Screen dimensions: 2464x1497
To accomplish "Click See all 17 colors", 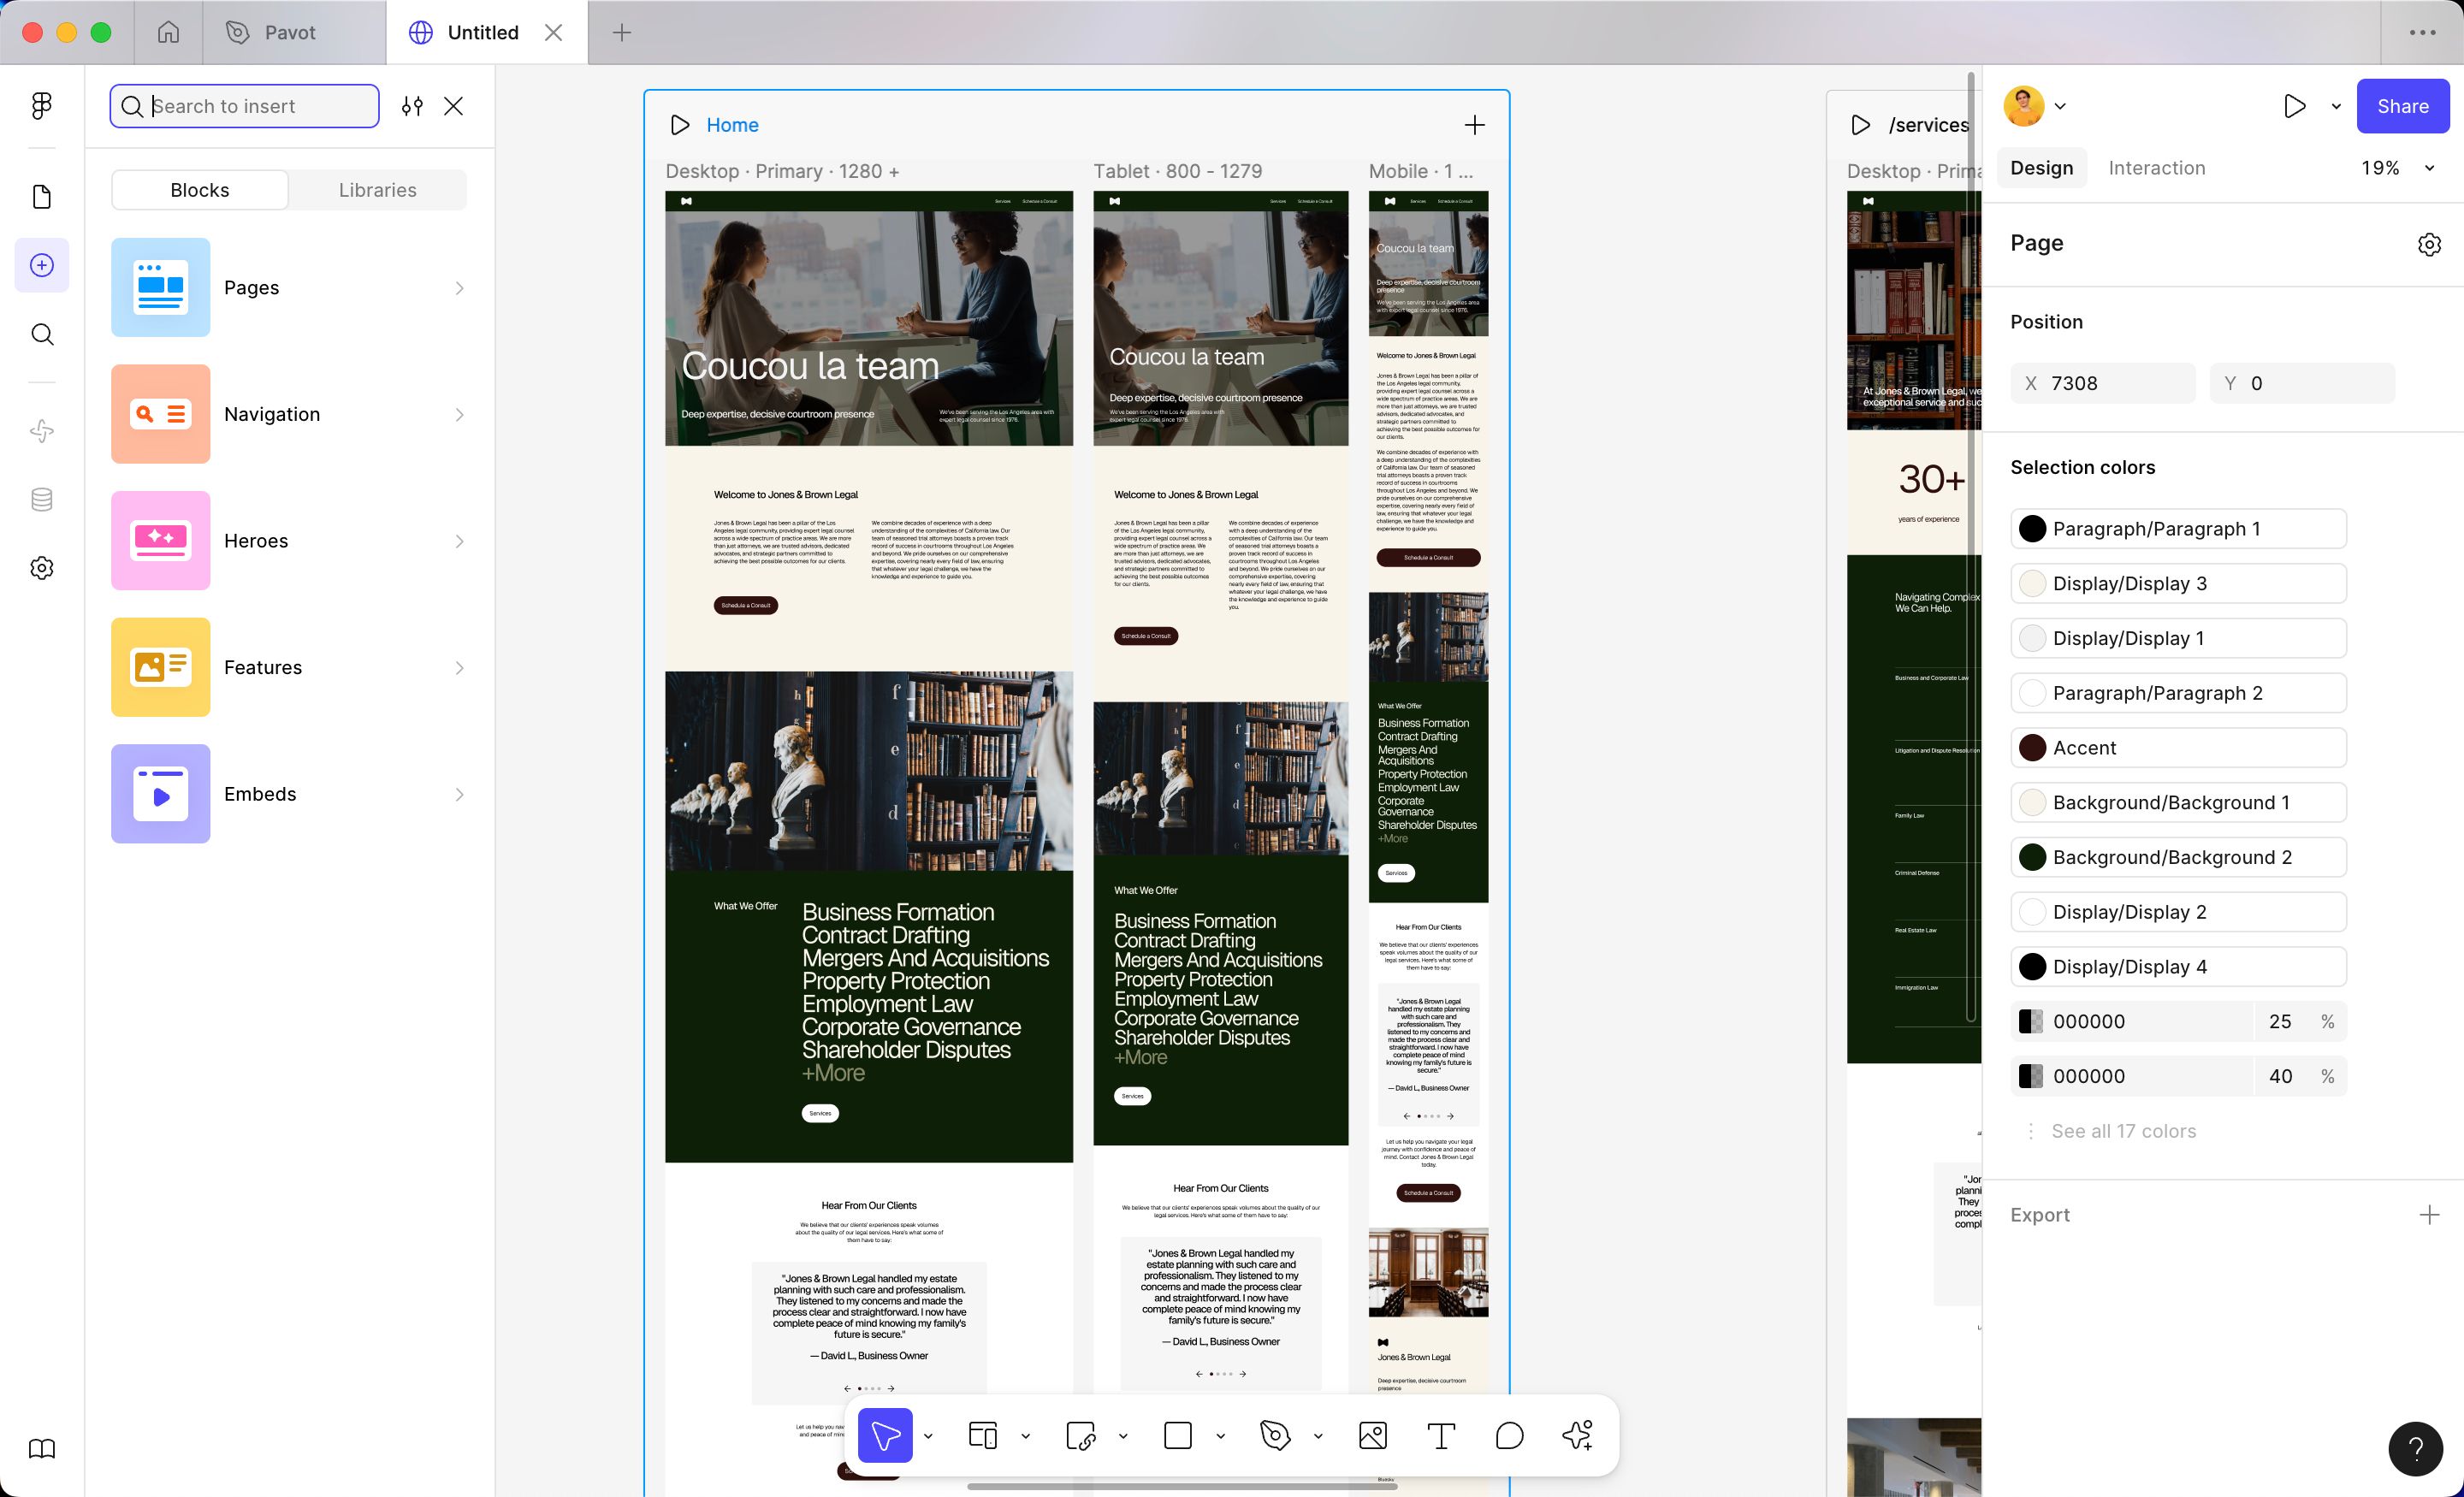I will pos(2124,1131).
